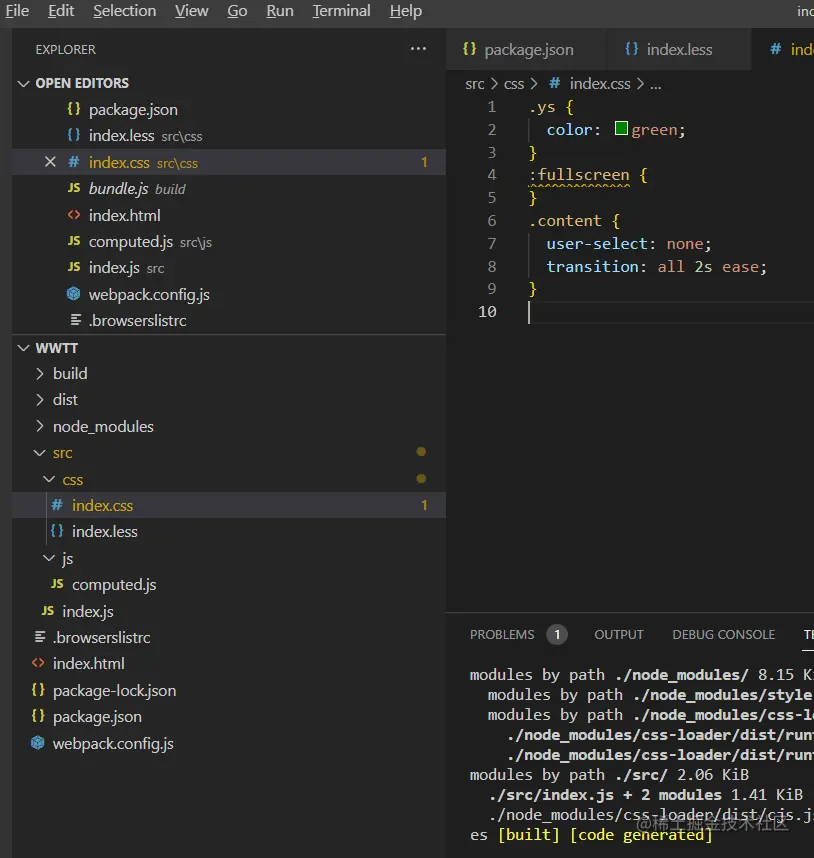The height and width of the screenshot is (858, 814).
Task: Click index.html icon in file tree
Action: coord(38,663)
